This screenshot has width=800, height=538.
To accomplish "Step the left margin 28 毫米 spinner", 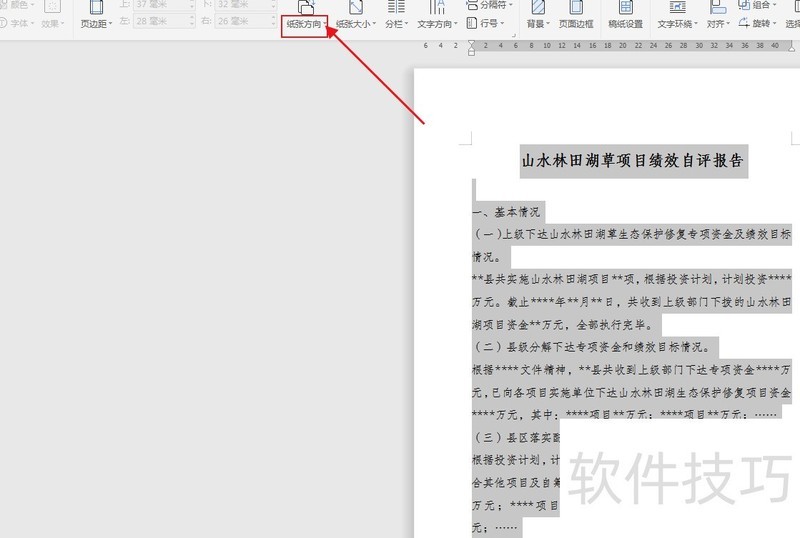I will pos(192,21).
